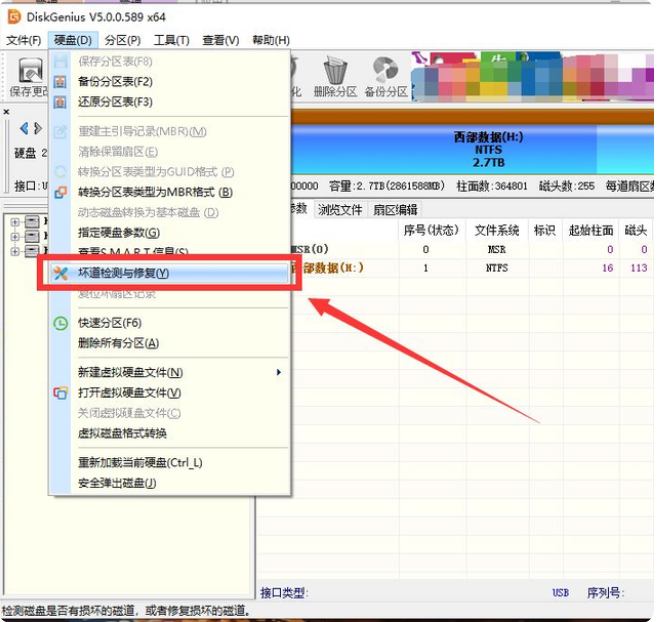The height and width of the screenshot is (622, 658).
Task: Click the 打开虚拟硬盘文件 menu icon
Action: [x=60, y=393]
